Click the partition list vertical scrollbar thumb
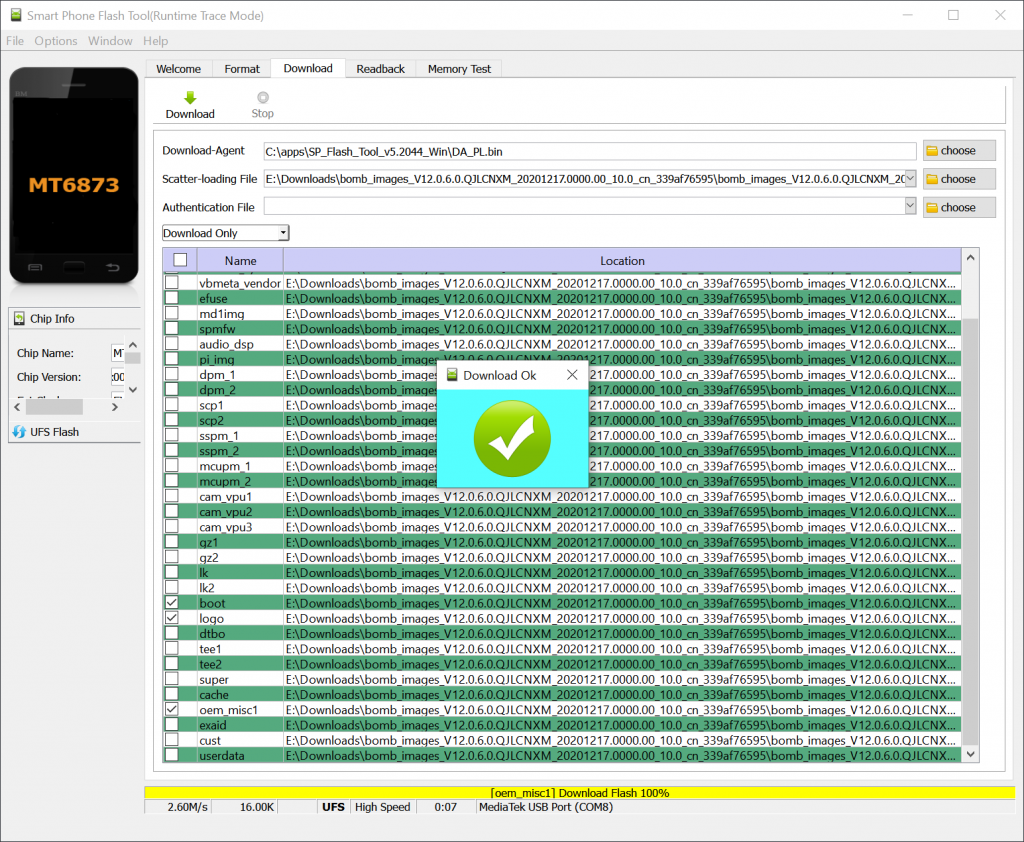Image resolution: width=1024 pixels, height=842 pixels. pyautogui.click(x=970, y=531)
